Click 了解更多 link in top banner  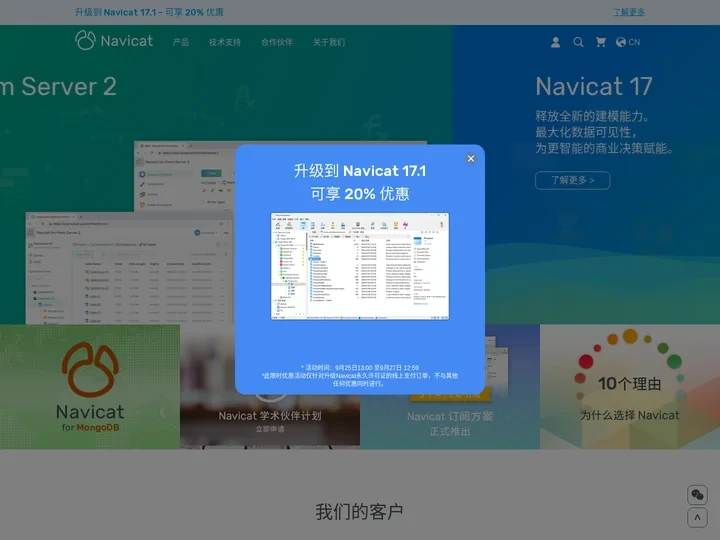[x=629, y=12]
